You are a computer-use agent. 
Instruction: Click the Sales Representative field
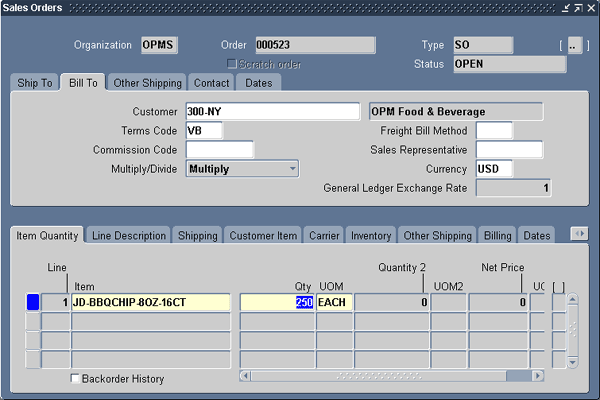509,150
